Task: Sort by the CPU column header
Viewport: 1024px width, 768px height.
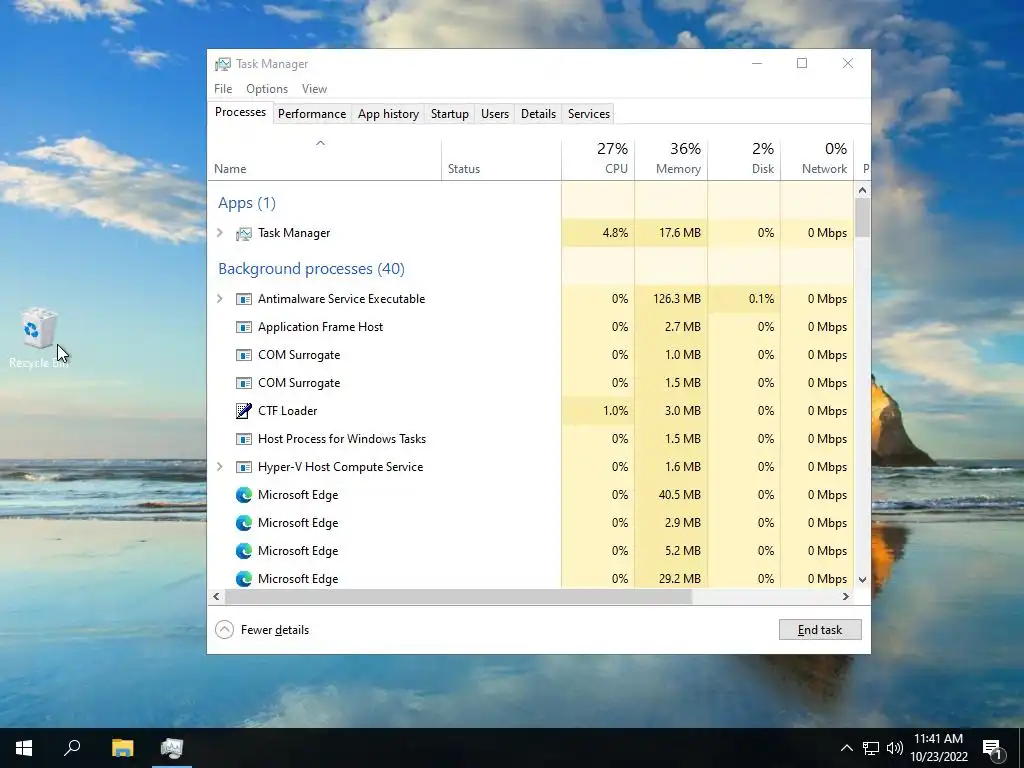Action: 598,159
